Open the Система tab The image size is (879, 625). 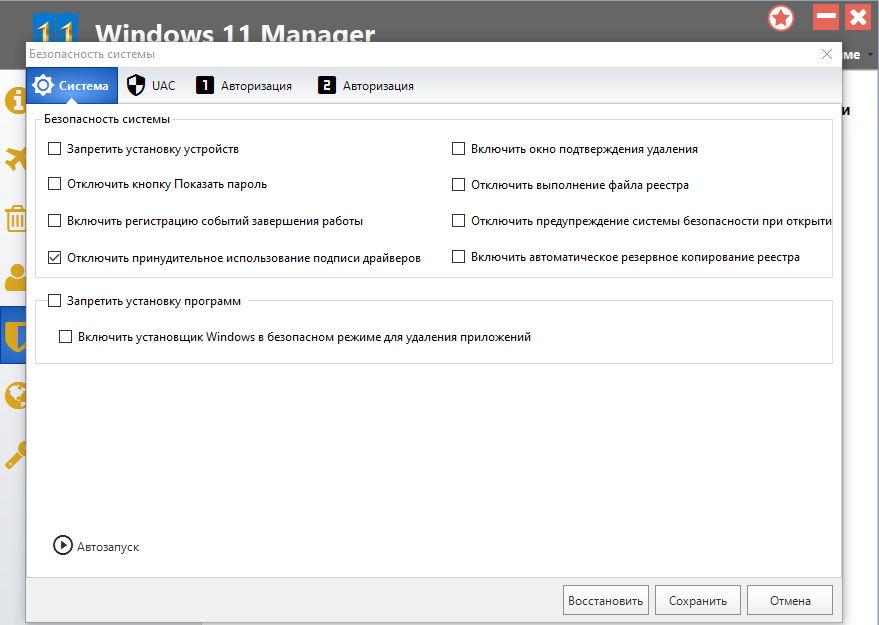(72, 86)
